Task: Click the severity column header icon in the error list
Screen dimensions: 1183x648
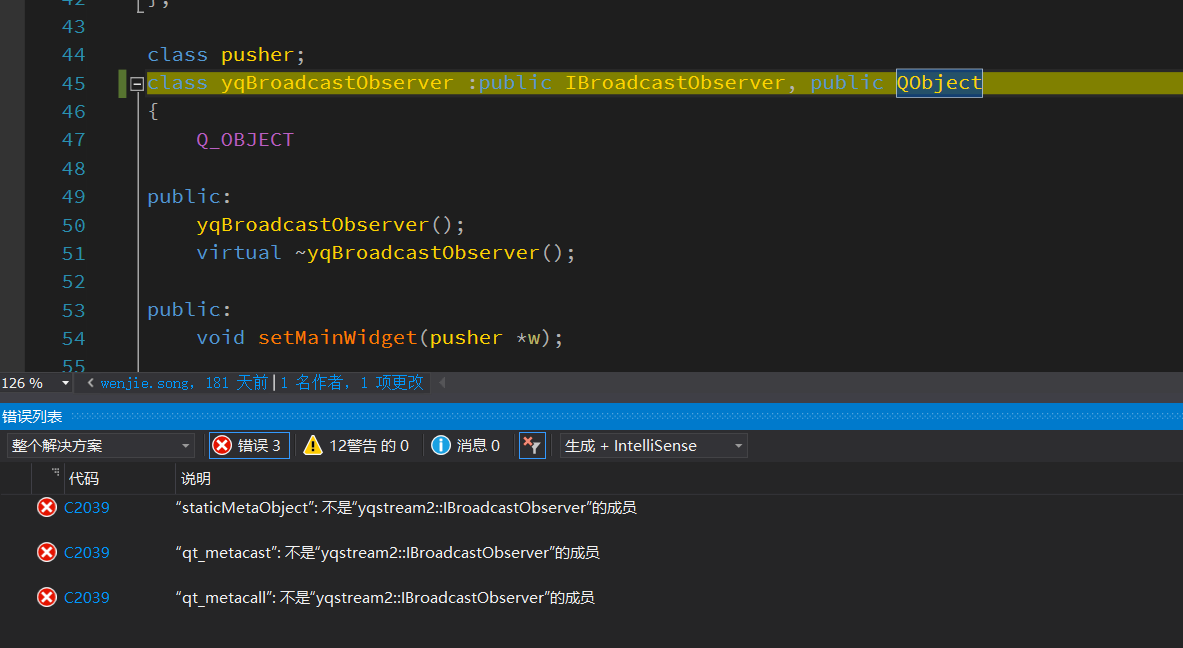Action: (x=55, y=478)
